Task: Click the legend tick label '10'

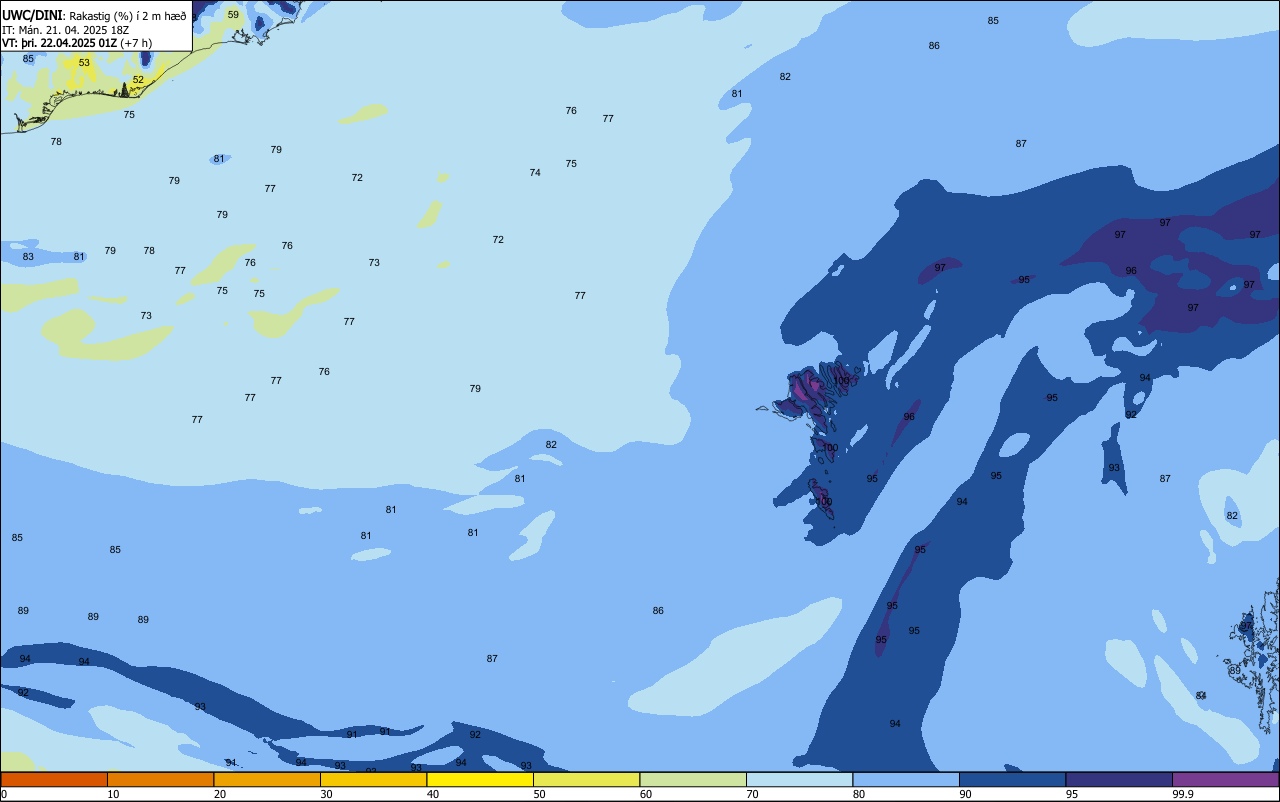Action: pyautogui.click(x=113, y=794)
